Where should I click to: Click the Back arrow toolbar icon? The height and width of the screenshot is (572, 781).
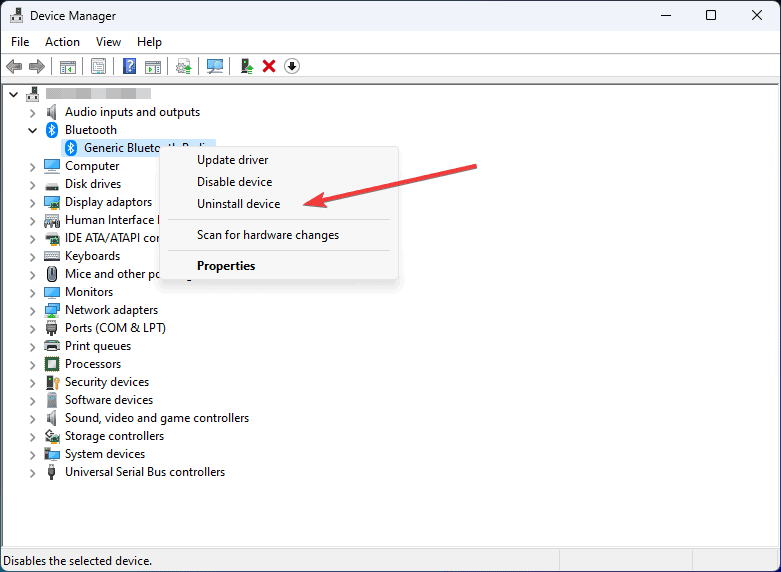tap(14, 66)
